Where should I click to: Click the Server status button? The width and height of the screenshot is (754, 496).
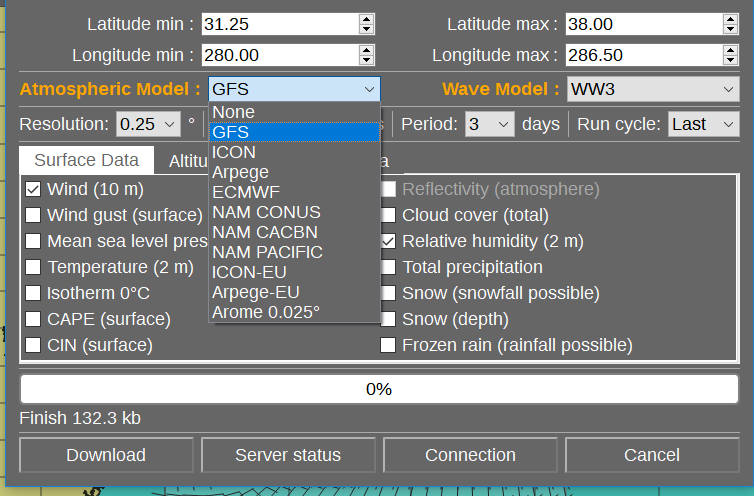click(288, 455)
